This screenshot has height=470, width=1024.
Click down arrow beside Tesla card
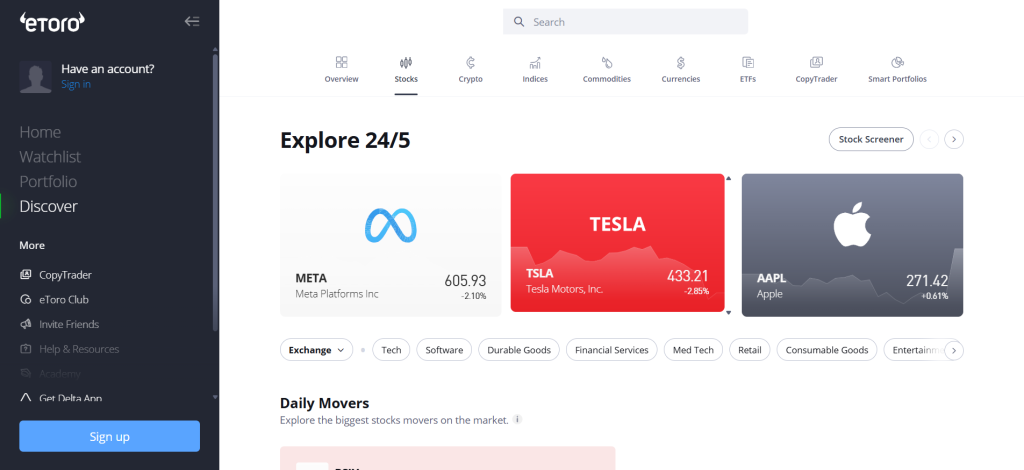coord(729,313)
